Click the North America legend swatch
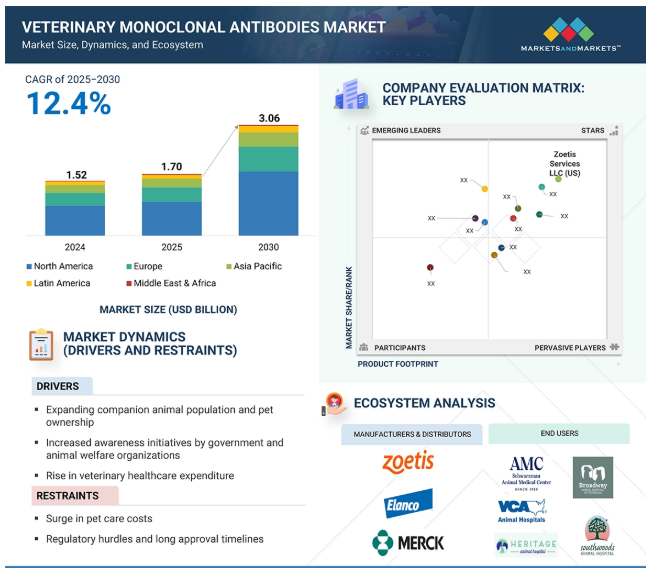This screenshot has height=568, width=646. 28,267
